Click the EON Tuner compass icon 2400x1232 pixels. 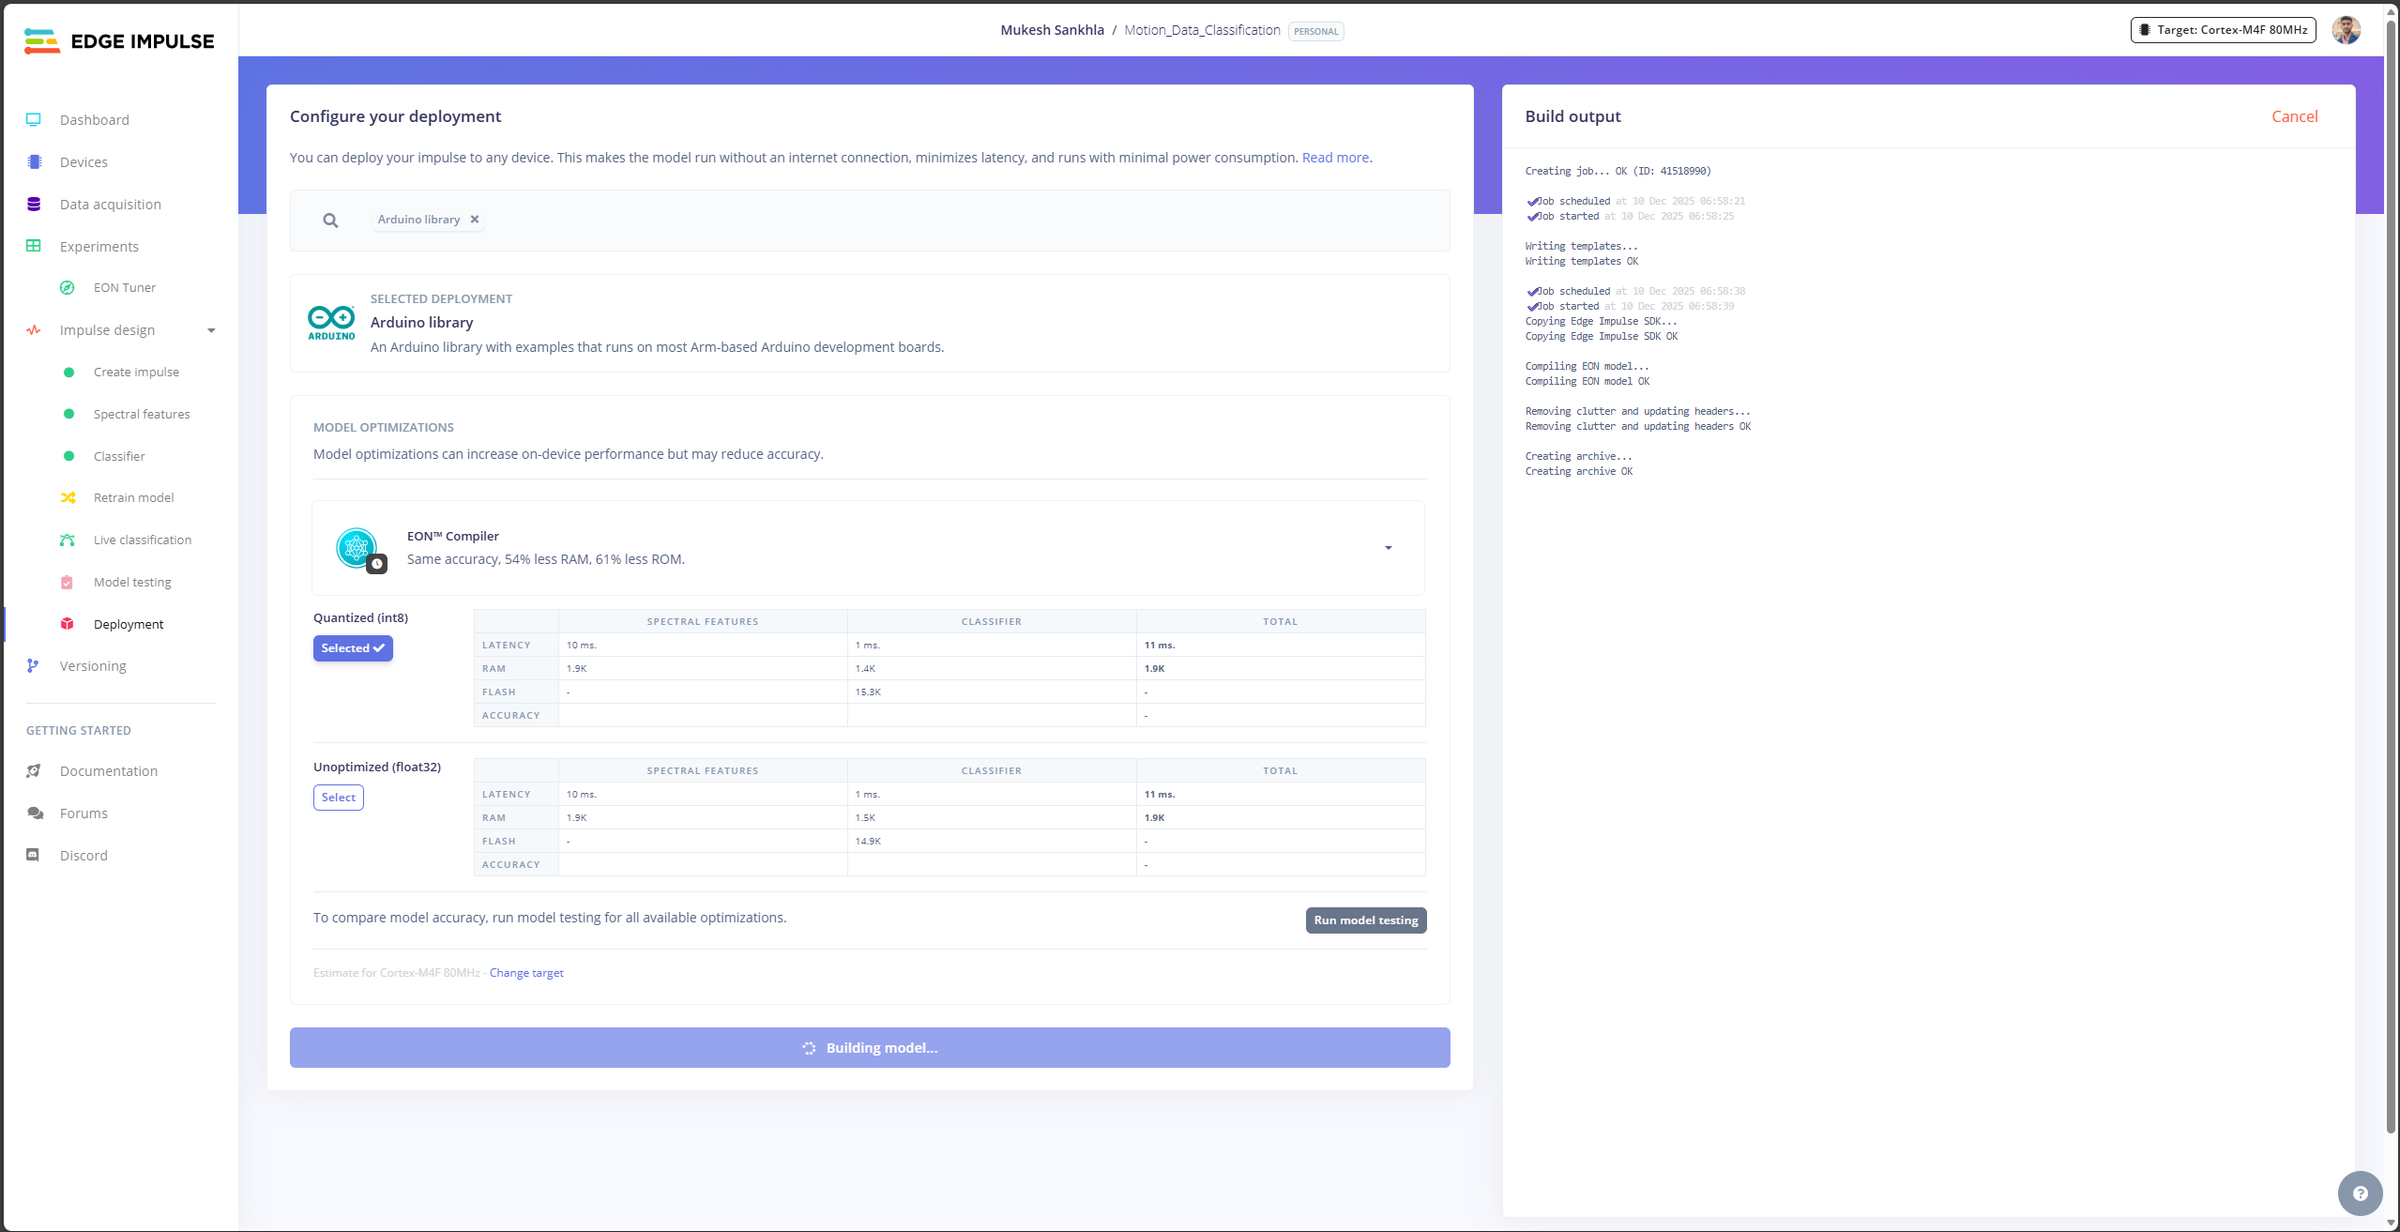click(x=67, y=288)
